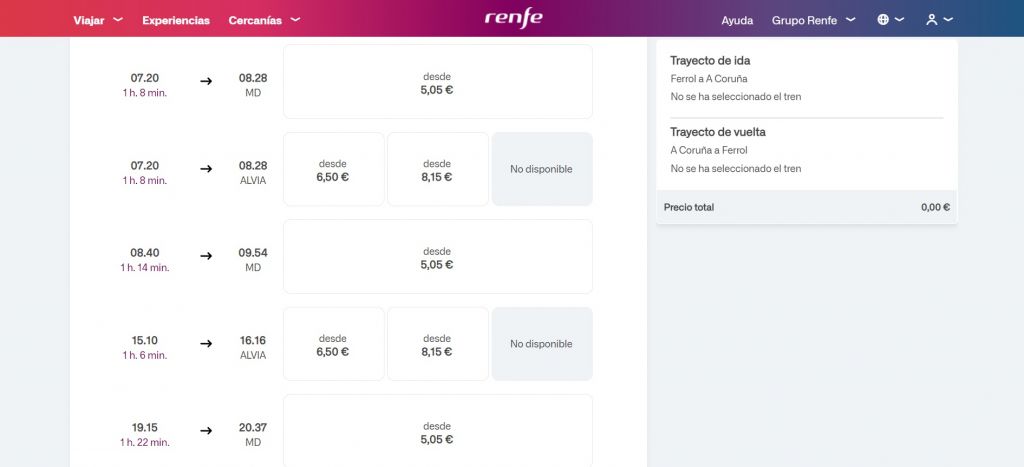The image size is (1024, 467).
Task: Expand the Viajar dropdown menu
Action: [x=98, y=20]
